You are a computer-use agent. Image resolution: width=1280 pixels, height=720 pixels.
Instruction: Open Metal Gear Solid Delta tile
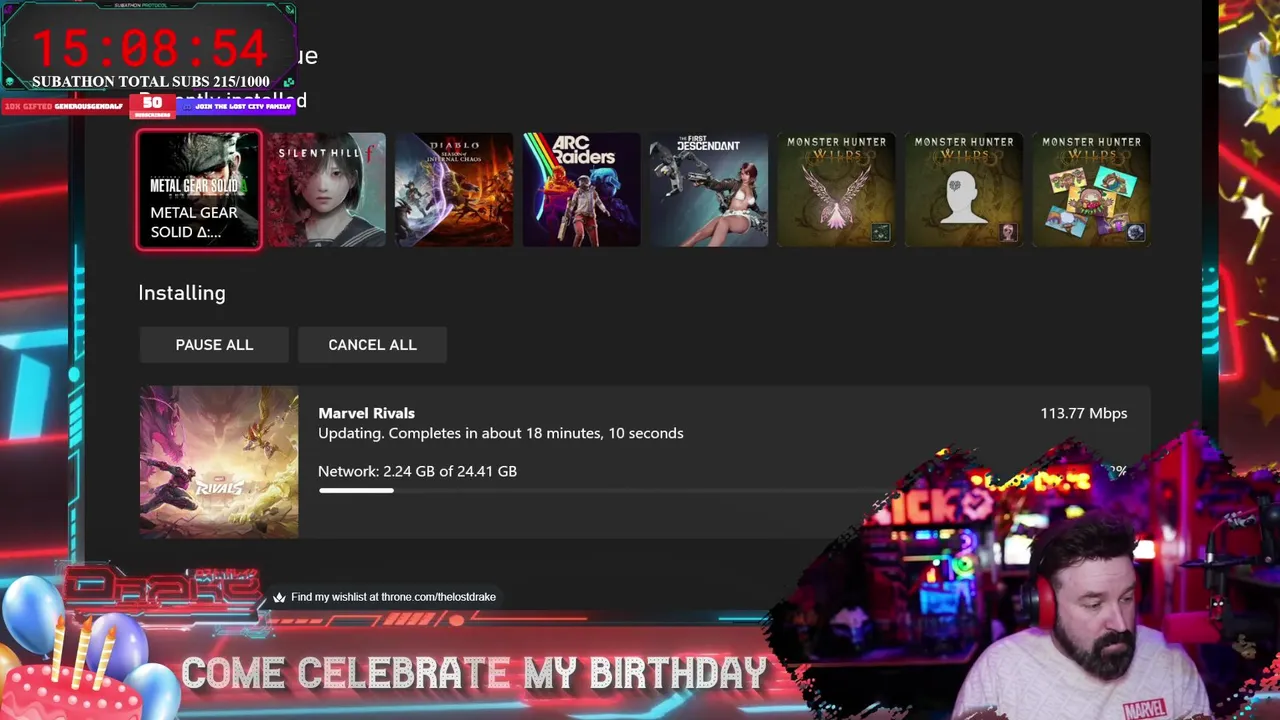point(199,190)
